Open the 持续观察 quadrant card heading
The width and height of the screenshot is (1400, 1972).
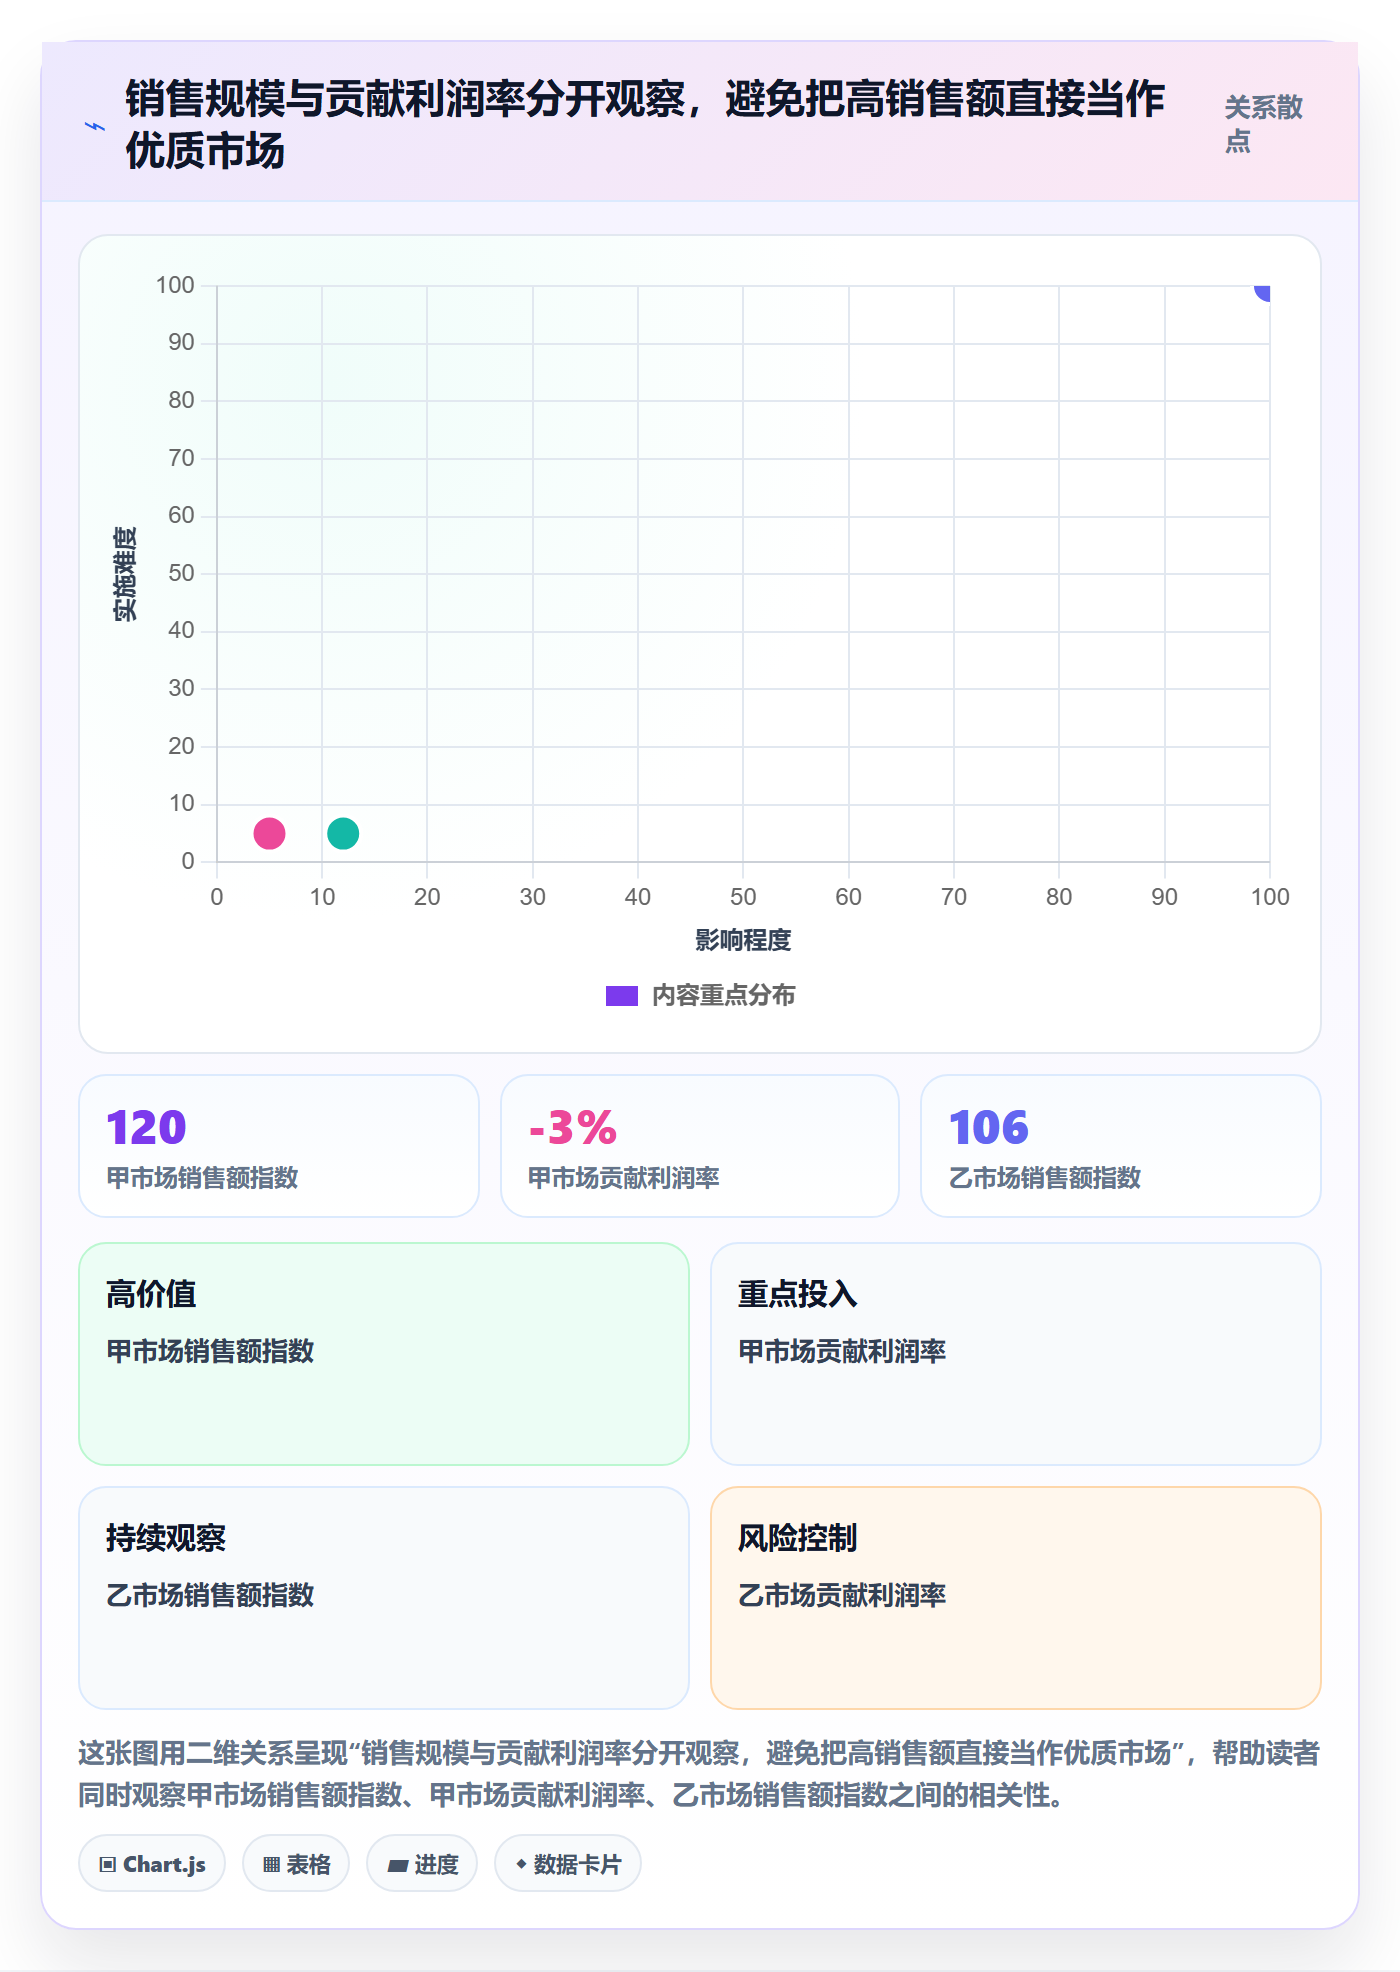coord(166,1538)
